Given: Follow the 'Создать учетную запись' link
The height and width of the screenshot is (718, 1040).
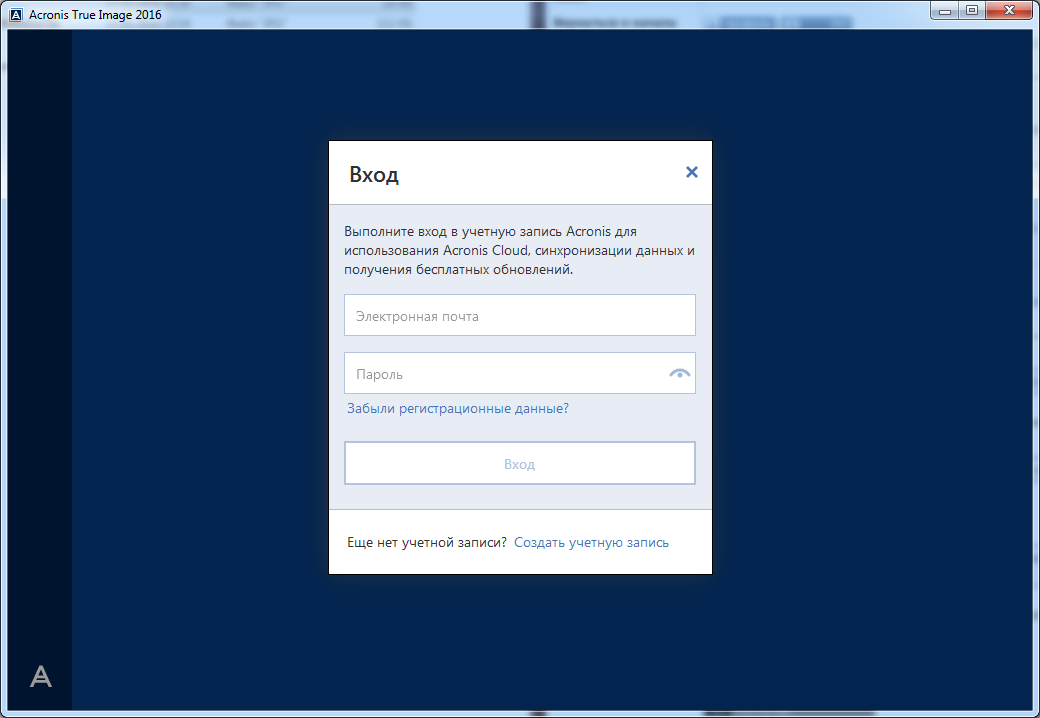Looking at the screenshot, I should coord(591,542).
